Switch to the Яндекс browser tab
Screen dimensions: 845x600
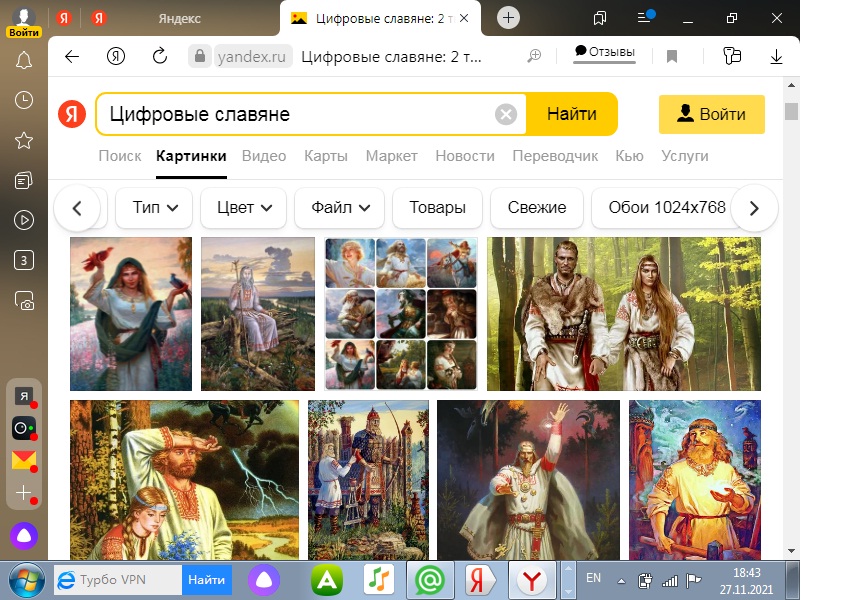coord(180,18)
